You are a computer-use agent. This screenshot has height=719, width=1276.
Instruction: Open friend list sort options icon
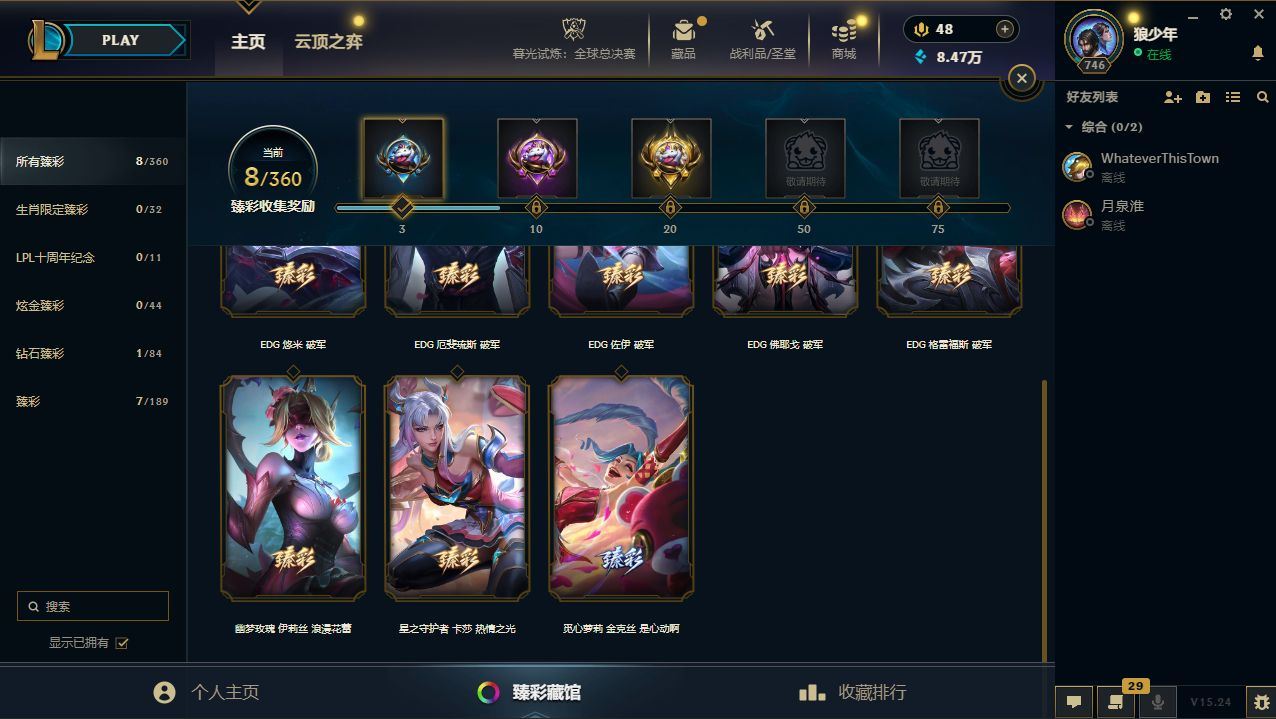tap(1233, 97)
